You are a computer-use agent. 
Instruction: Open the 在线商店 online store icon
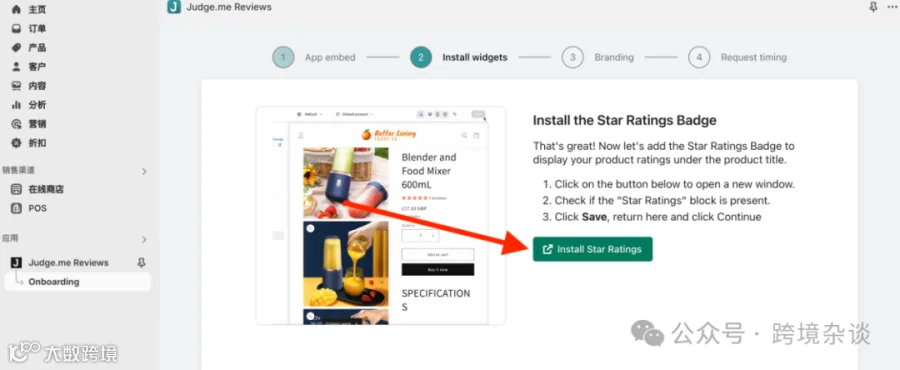(17, 189)
